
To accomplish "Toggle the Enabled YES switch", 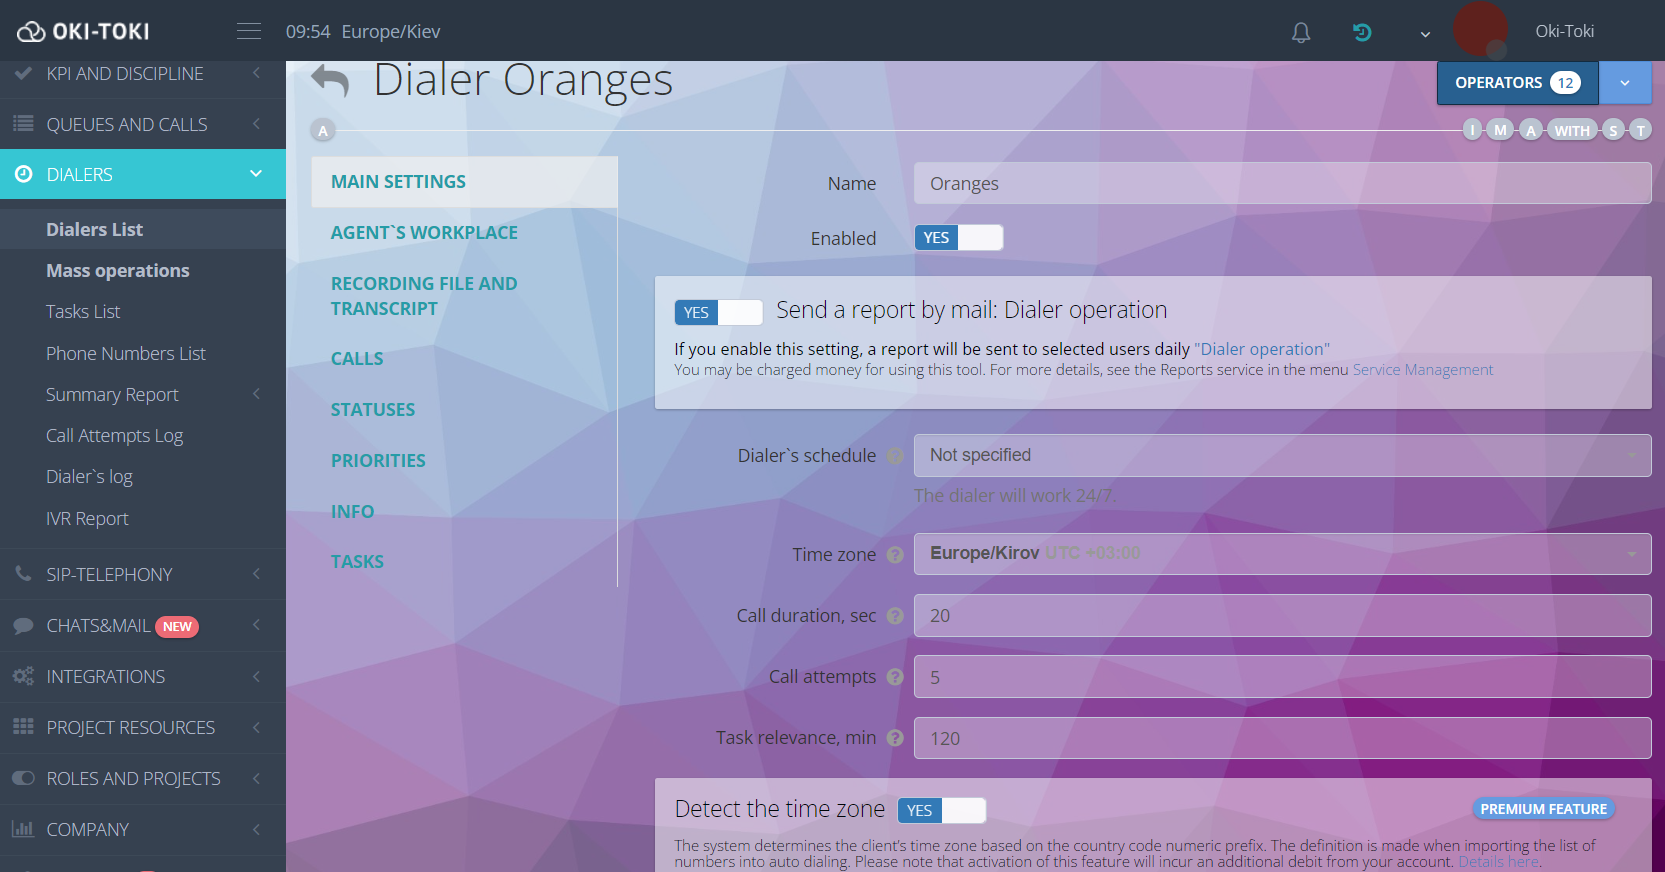I will pos(958,238).
